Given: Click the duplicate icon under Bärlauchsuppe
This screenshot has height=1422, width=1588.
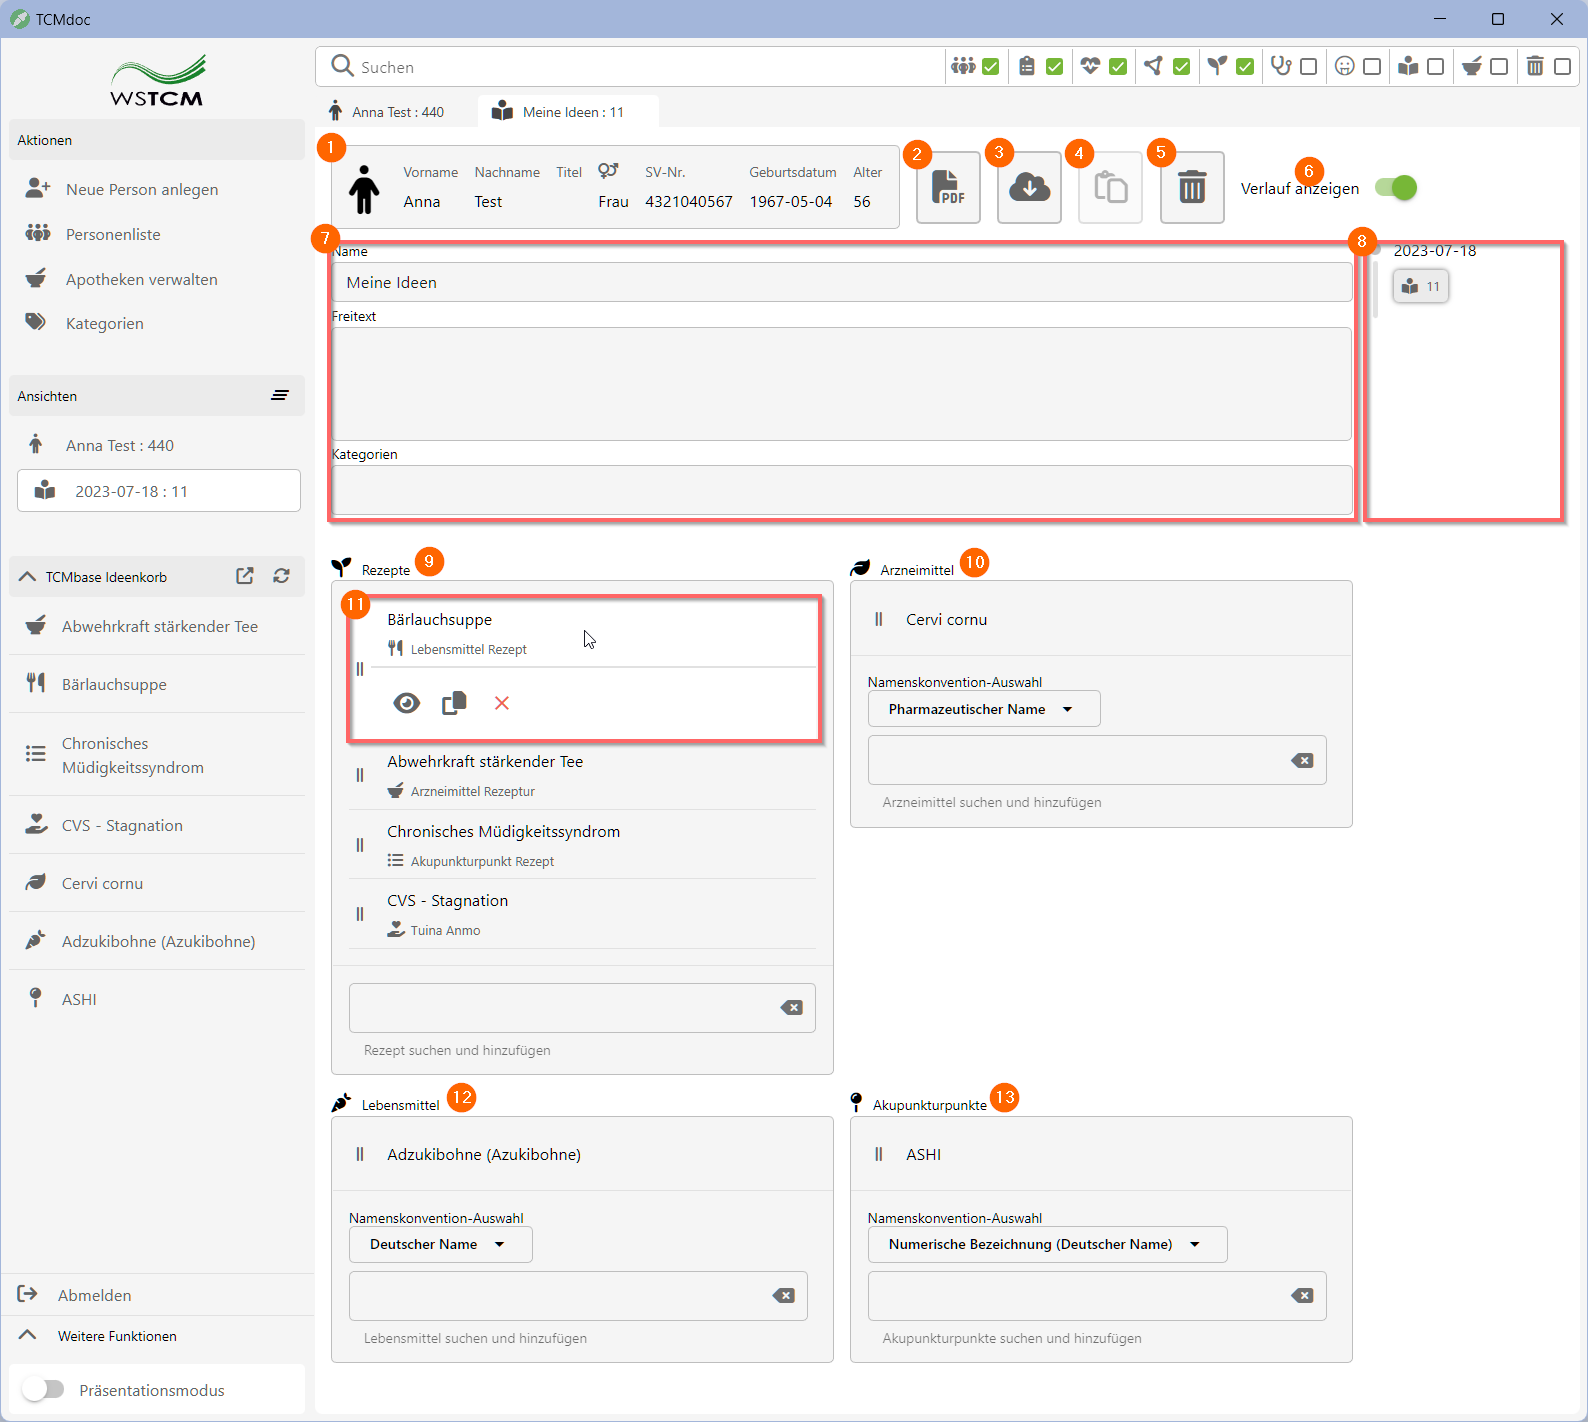Looking at the screenshot, I should [x=454, y=703].
